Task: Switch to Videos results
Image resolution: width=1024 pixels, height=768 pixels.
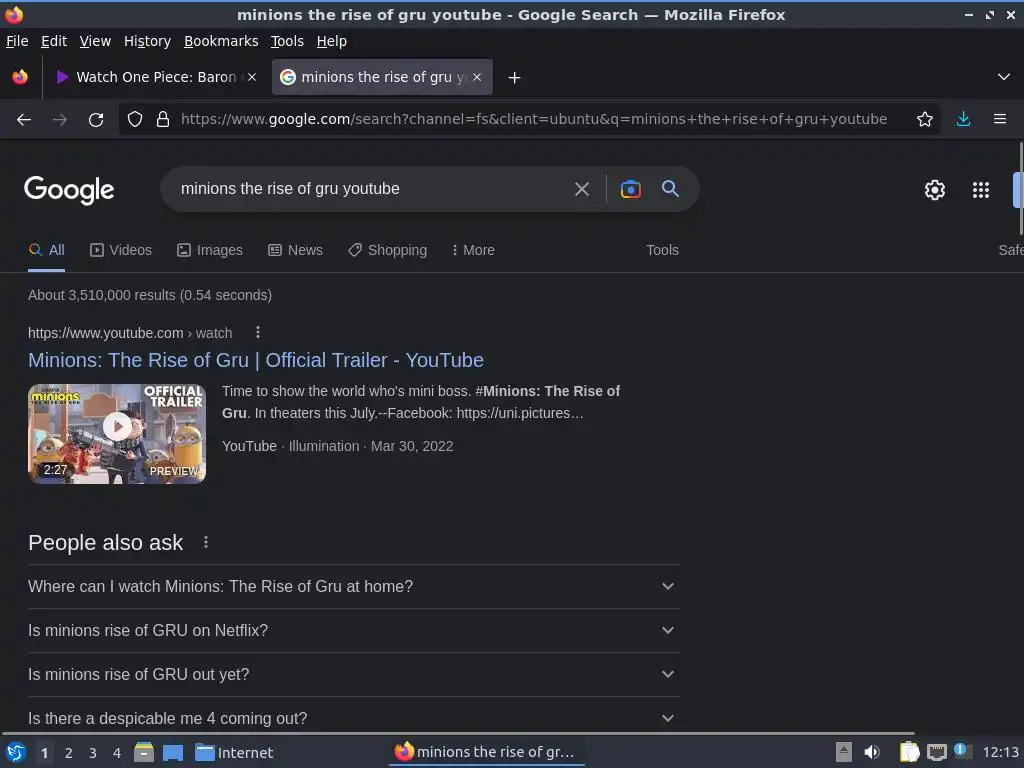Action: pyautogui.click(x=121, y=250)
